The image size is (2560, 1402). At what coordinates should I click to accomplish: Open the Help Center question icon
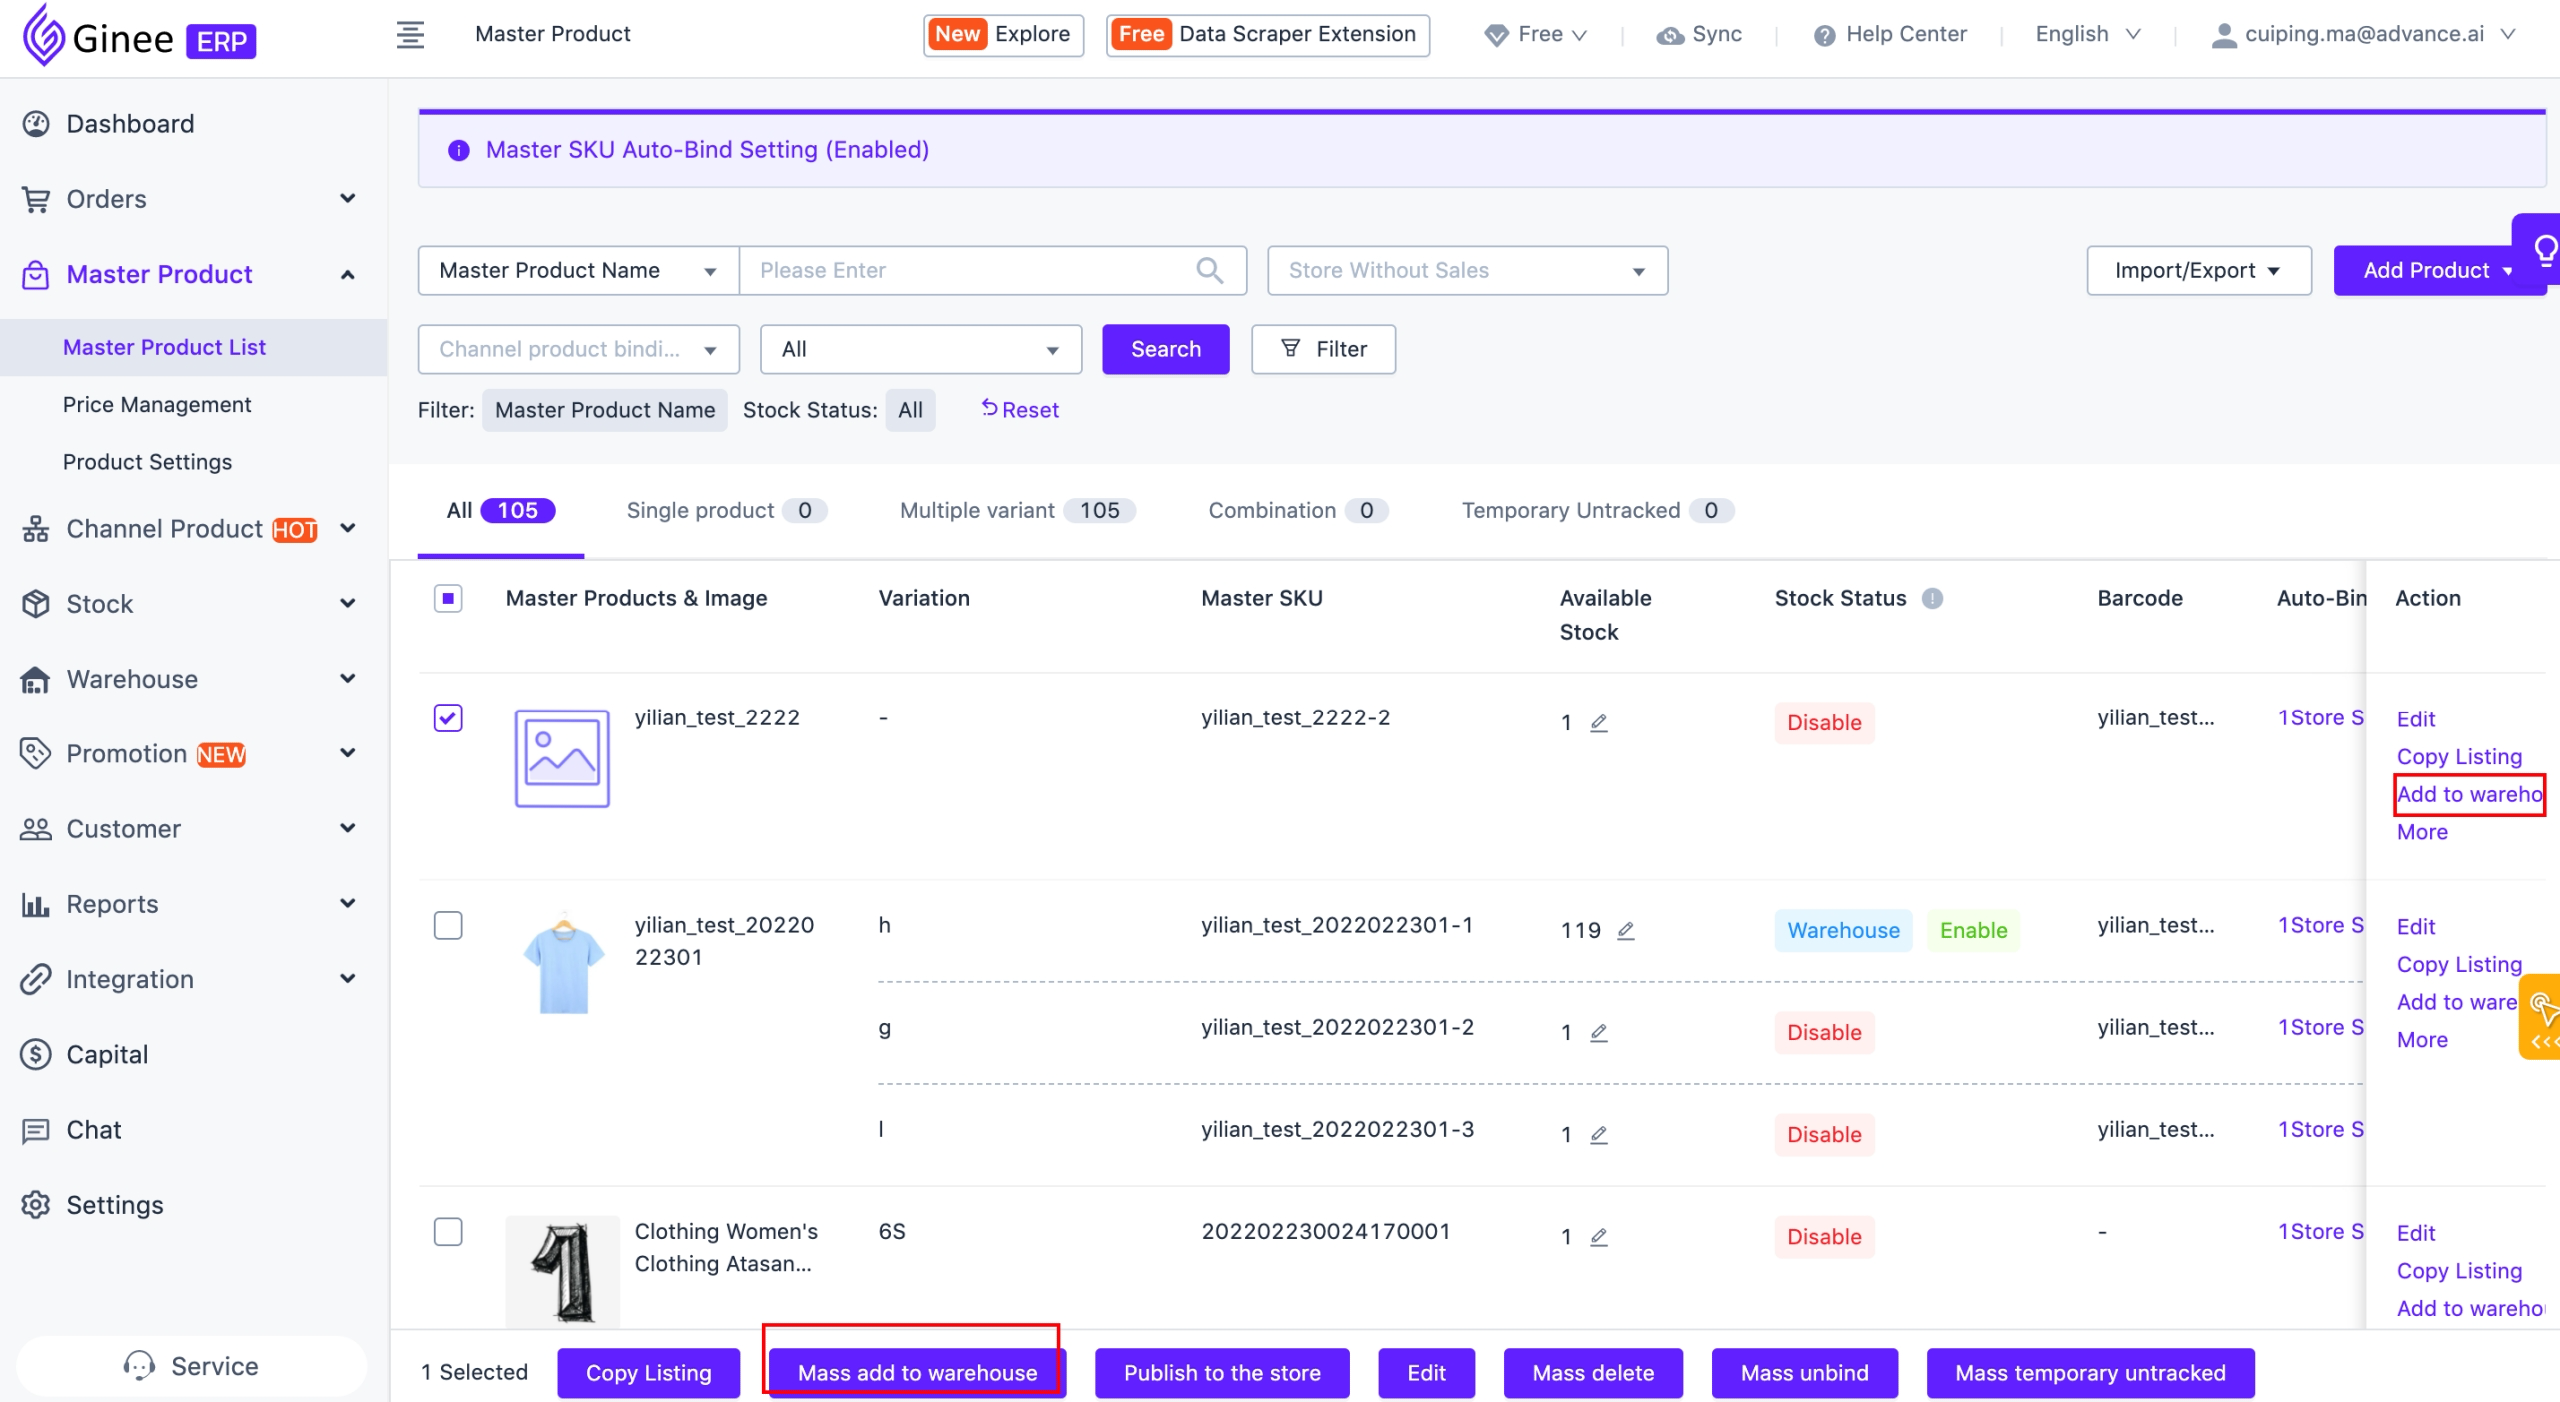(1824, 35)
